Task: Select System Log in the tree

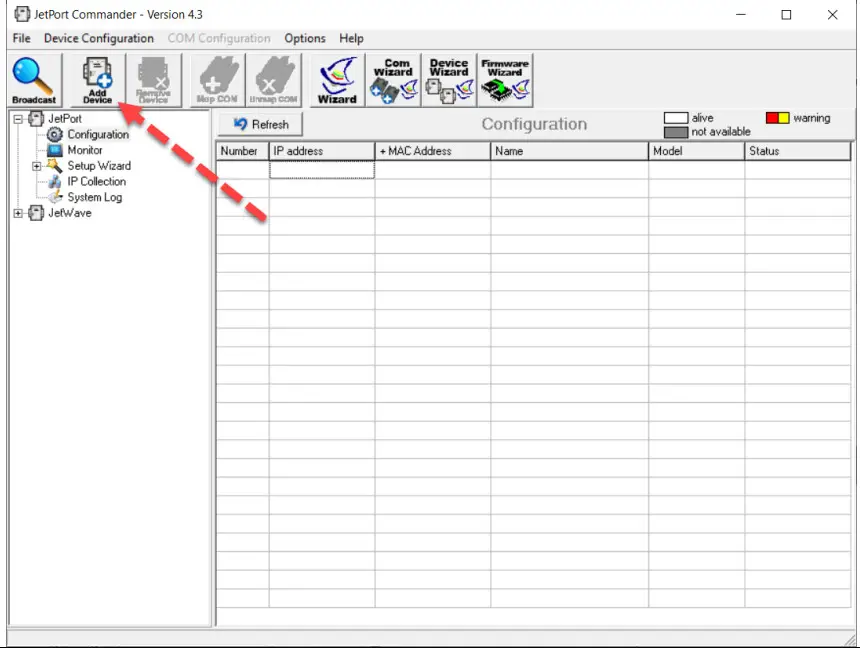Action: tap(95, 197)
